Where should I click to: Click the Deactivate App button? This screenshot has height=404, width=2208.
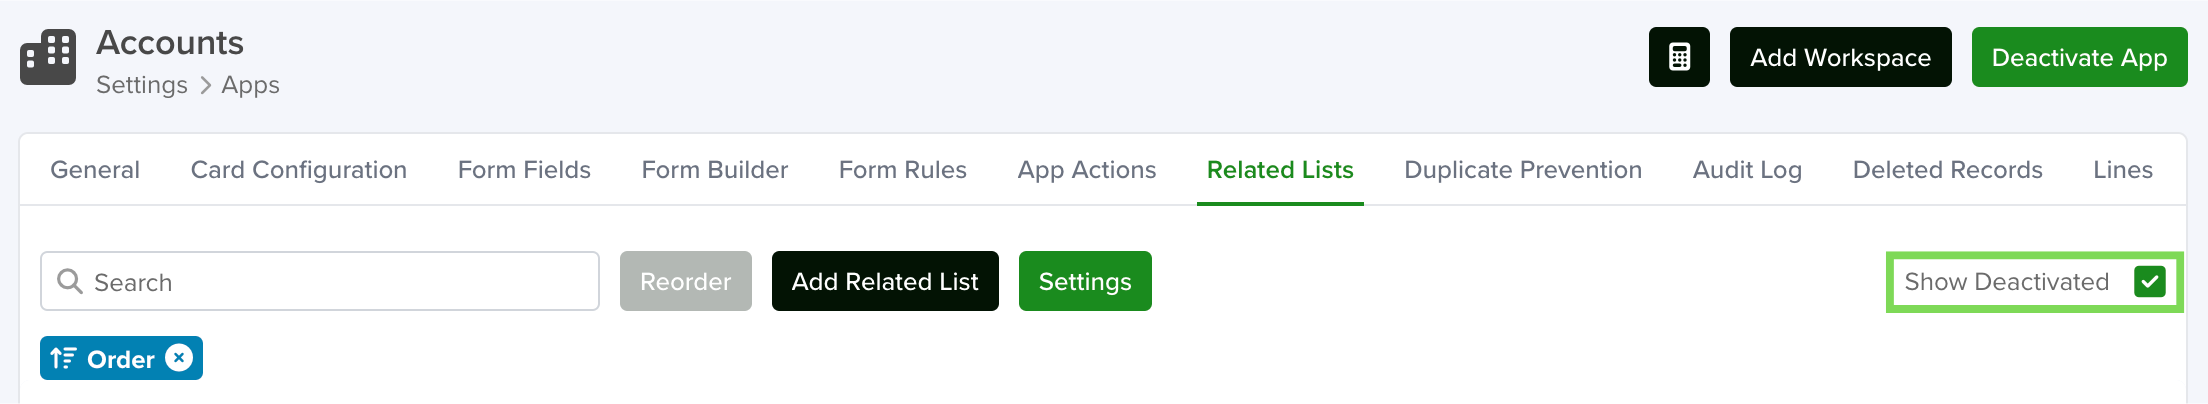[2079, 57]
